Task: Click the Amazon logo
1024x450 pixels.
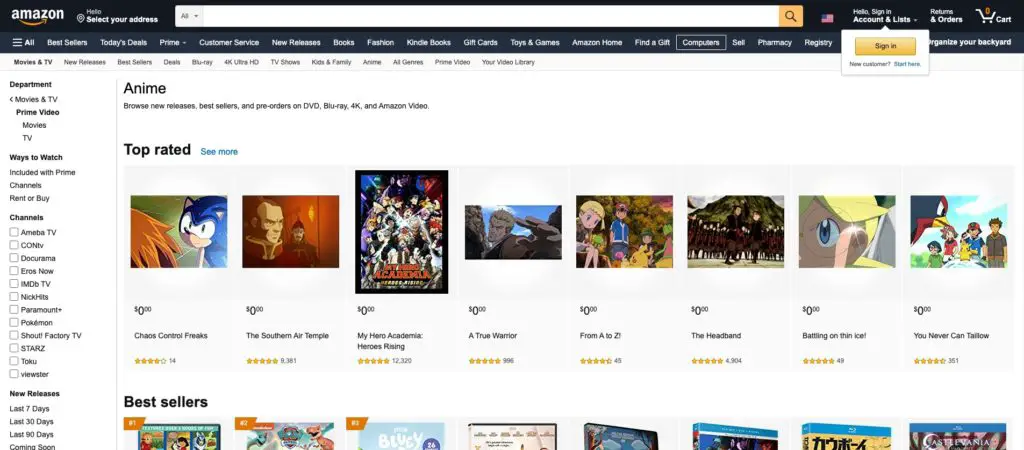Action: (37, 16)
